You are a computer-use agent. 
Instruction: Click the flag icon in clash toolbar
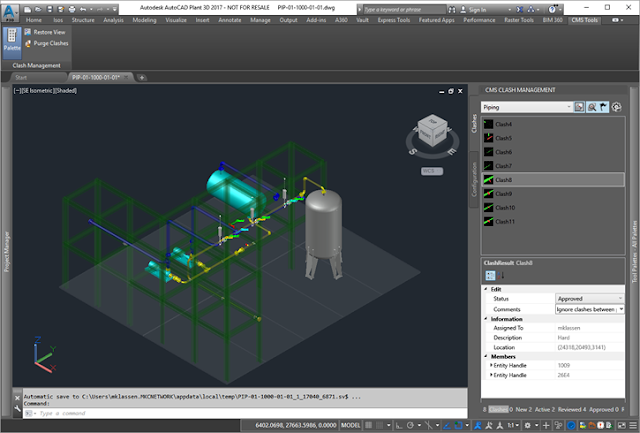click(x=605, y=105)
